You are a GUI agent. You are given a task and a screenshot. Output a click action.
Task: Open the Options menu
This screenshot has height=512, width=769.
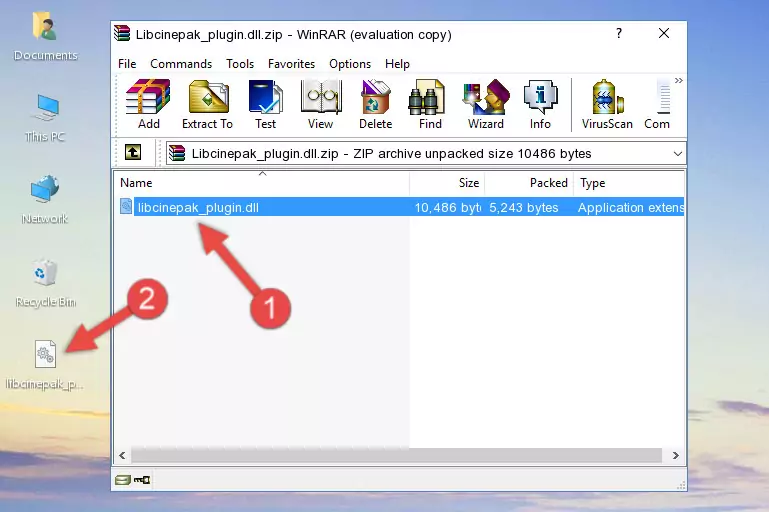[x=350, y=64]
